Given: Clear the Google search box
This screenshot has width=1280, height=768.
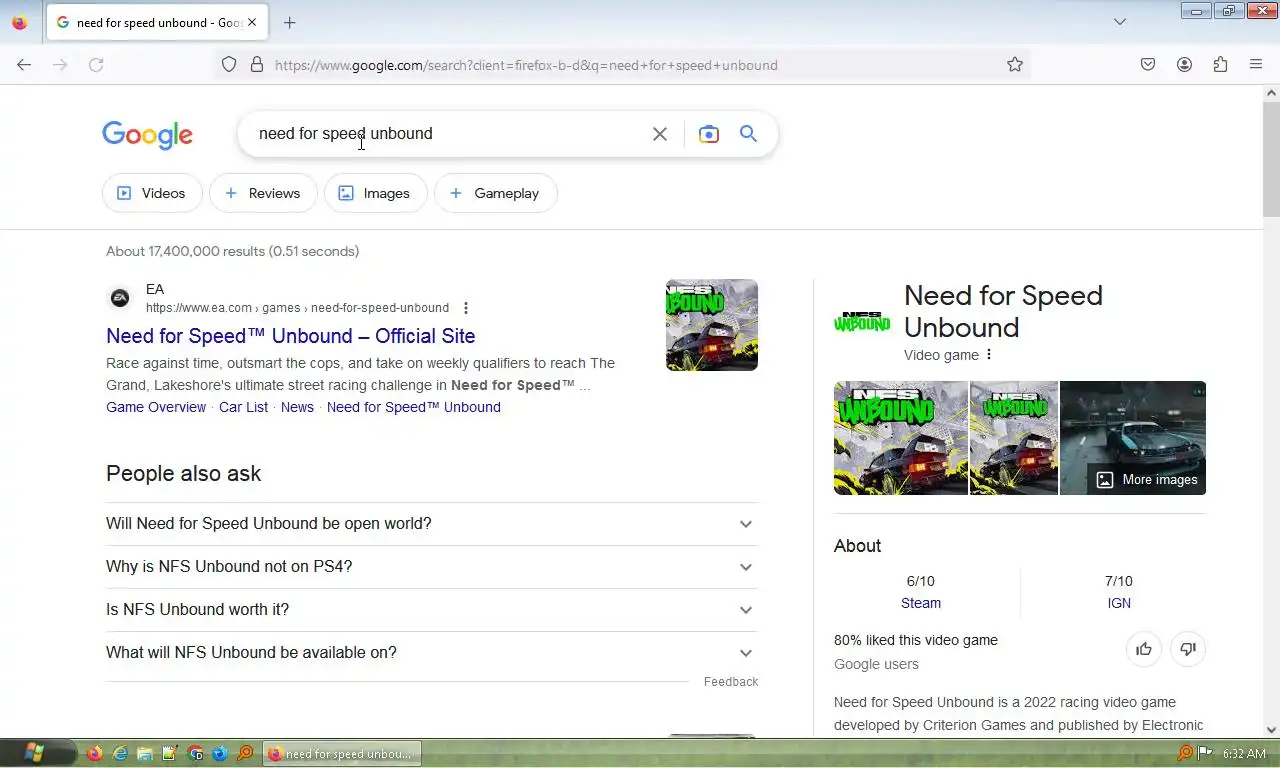Looking at the screenshot, I should click(x=660, y=134).
